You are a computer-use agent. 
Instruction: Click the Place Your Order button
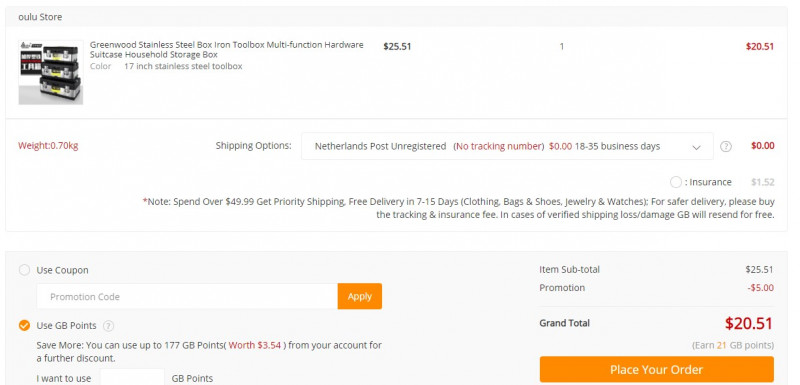tap(657, 369)
